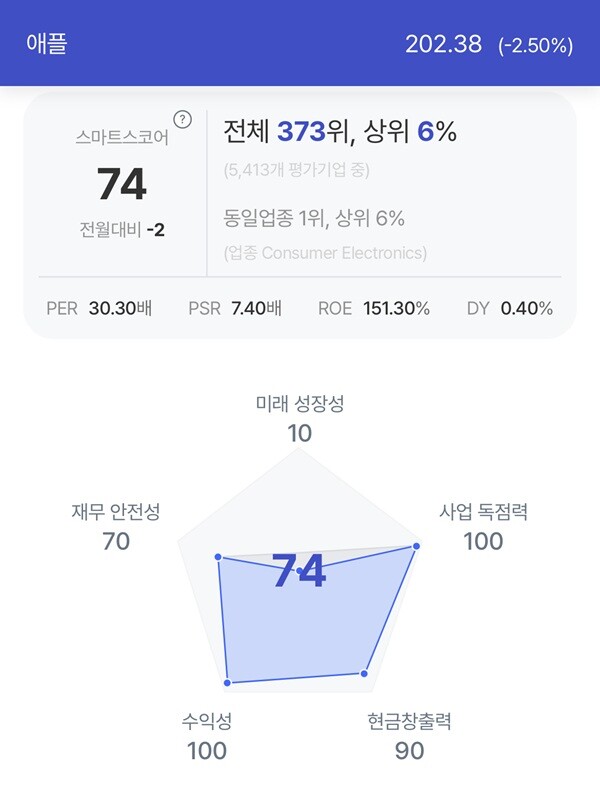This screenshot has height=791, width=600.
Task: Tap the 애플 stock name in header
Action: tap(46, 43)
